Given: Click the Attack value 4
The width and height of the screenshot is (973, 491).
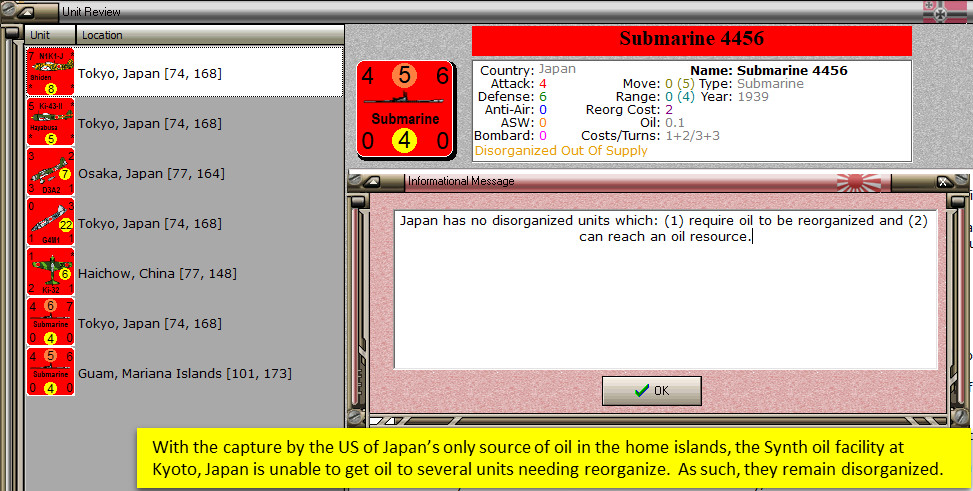Looking at the screenshot, I should coord(543,84).
